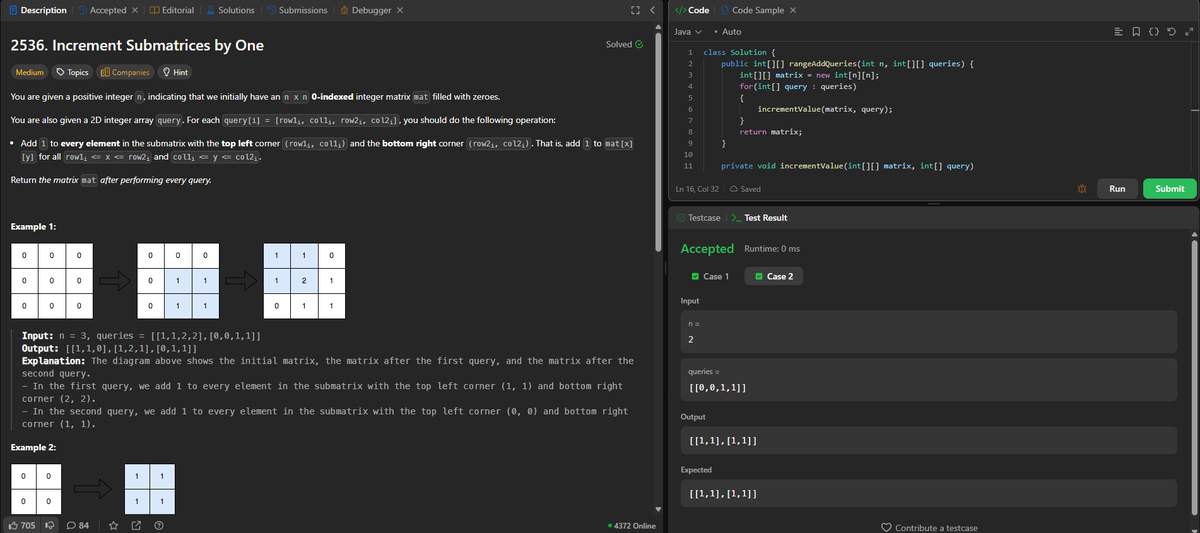Open the Submissions tab
The height and width of the screenshot is (533, 1200).
tap(296, 10)
